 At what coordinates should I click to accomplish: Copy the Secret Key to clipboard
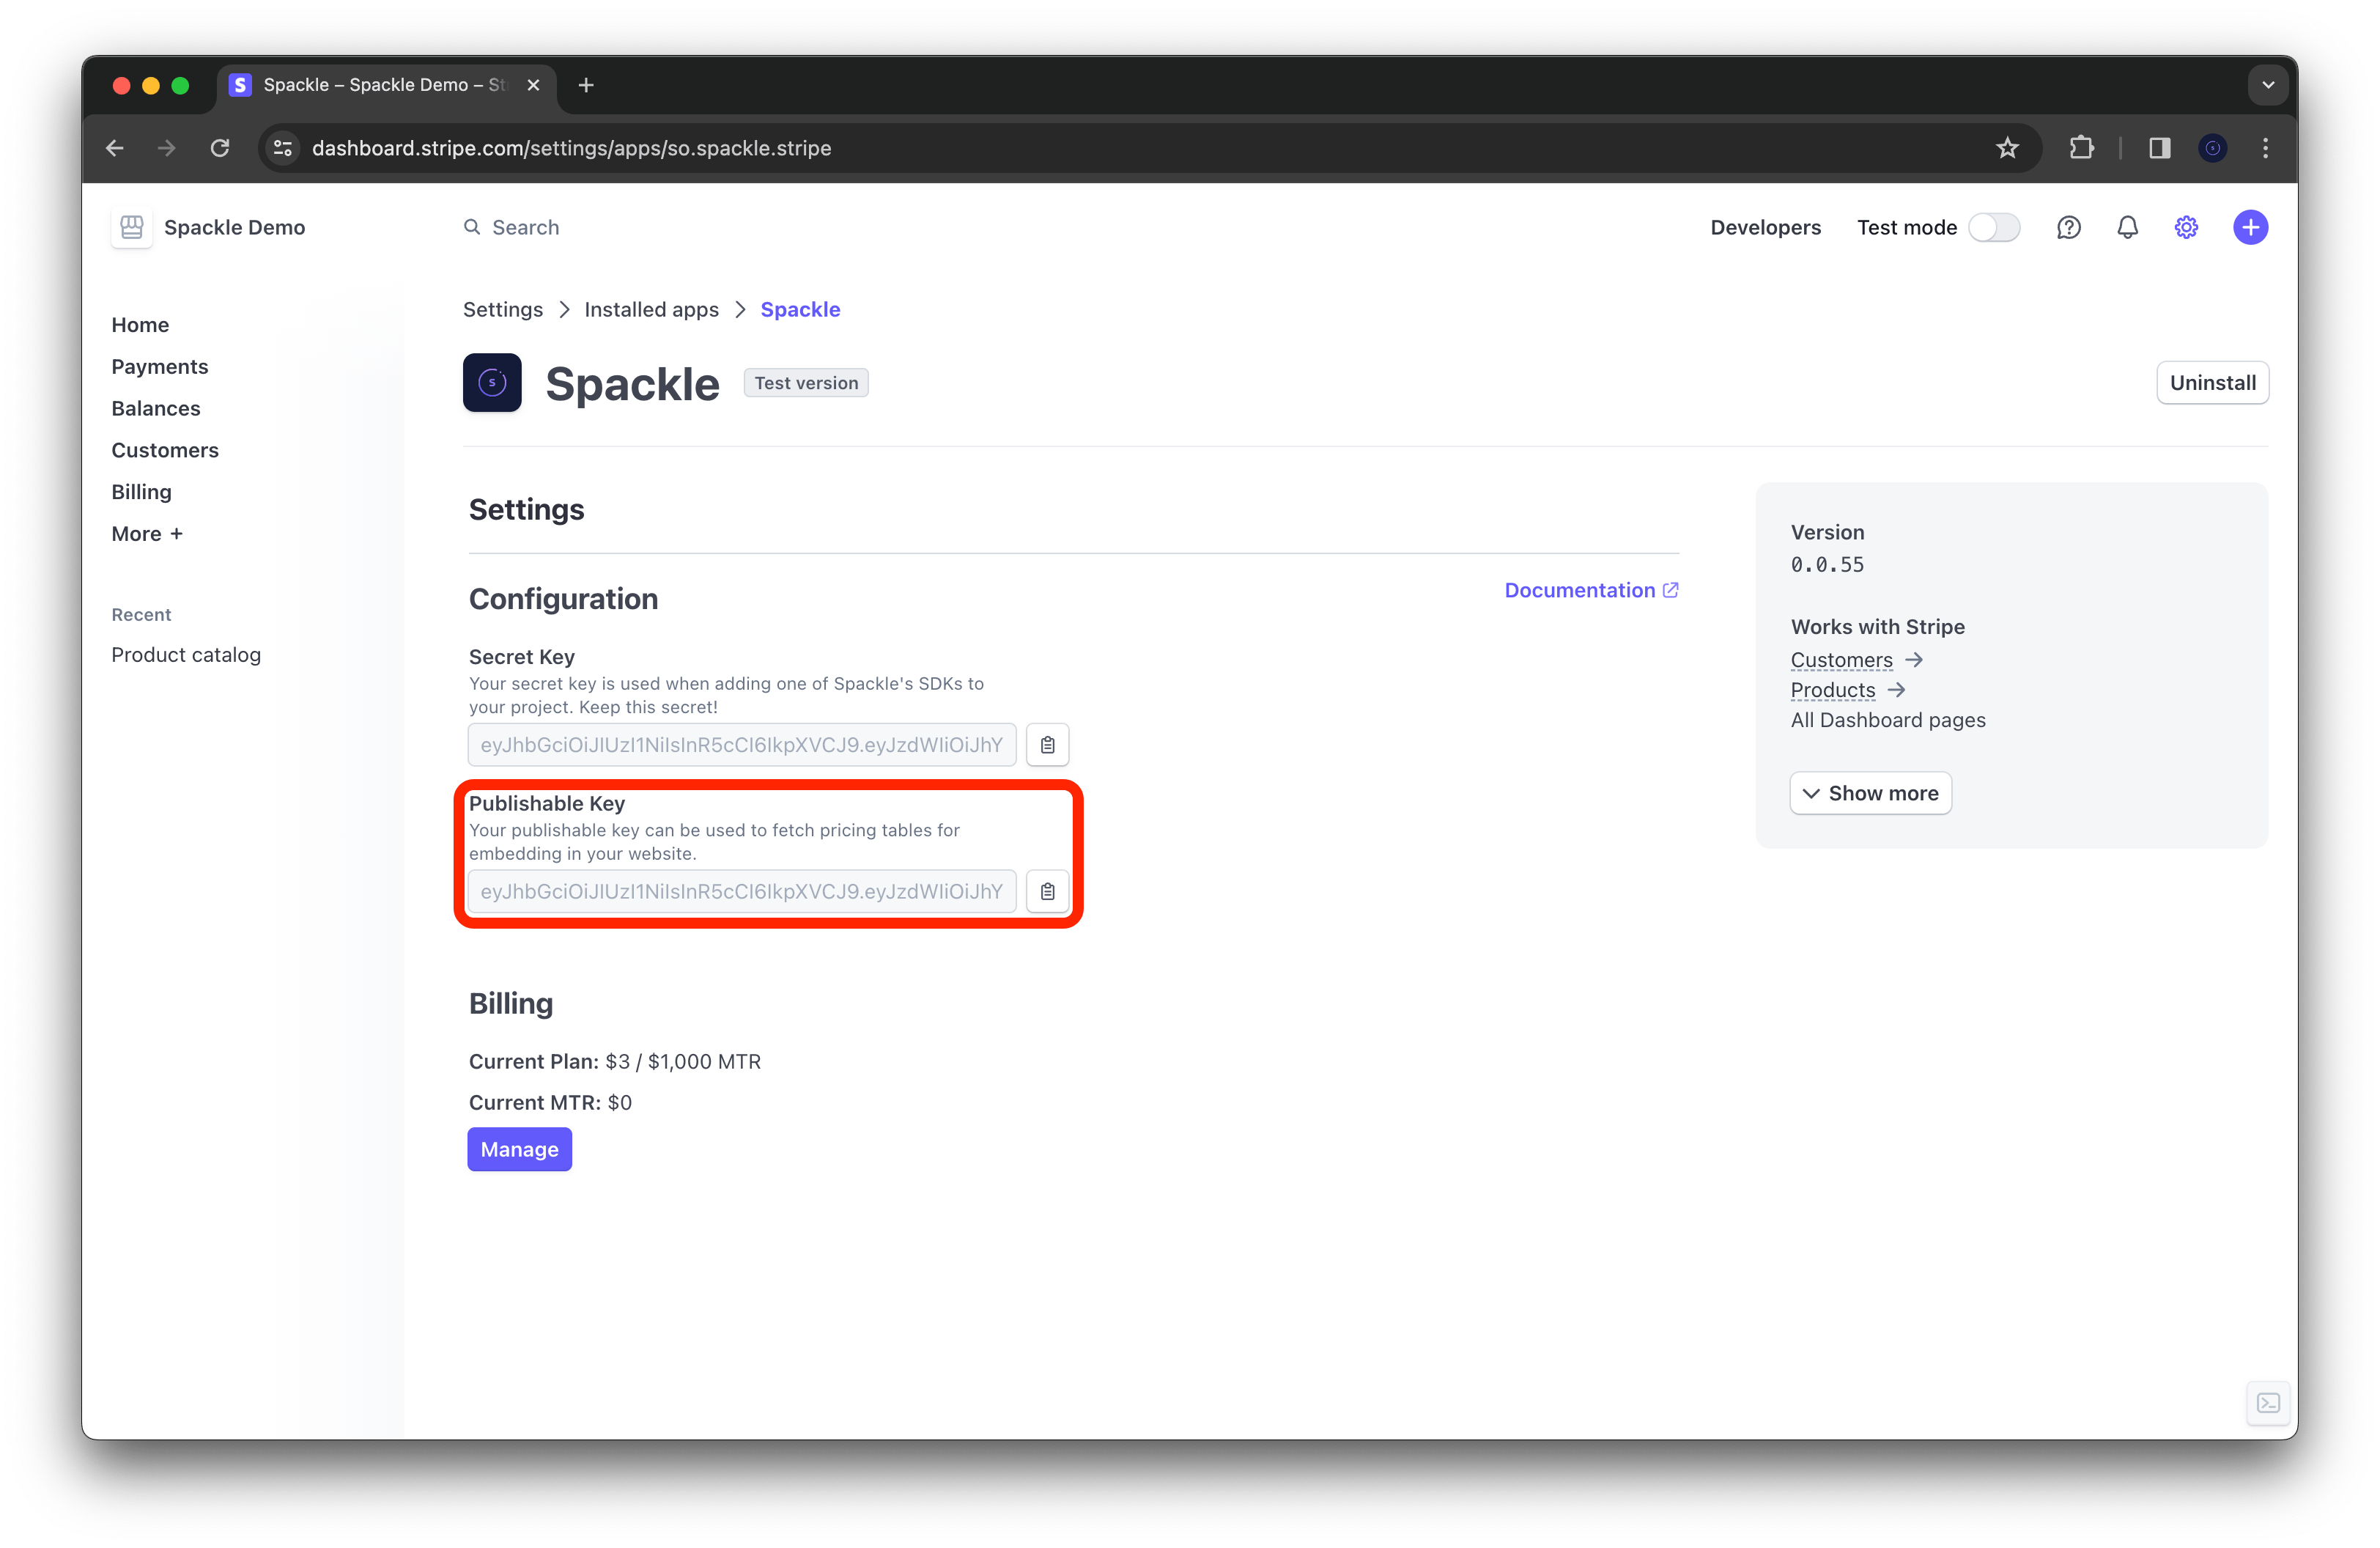point(1047,745)
